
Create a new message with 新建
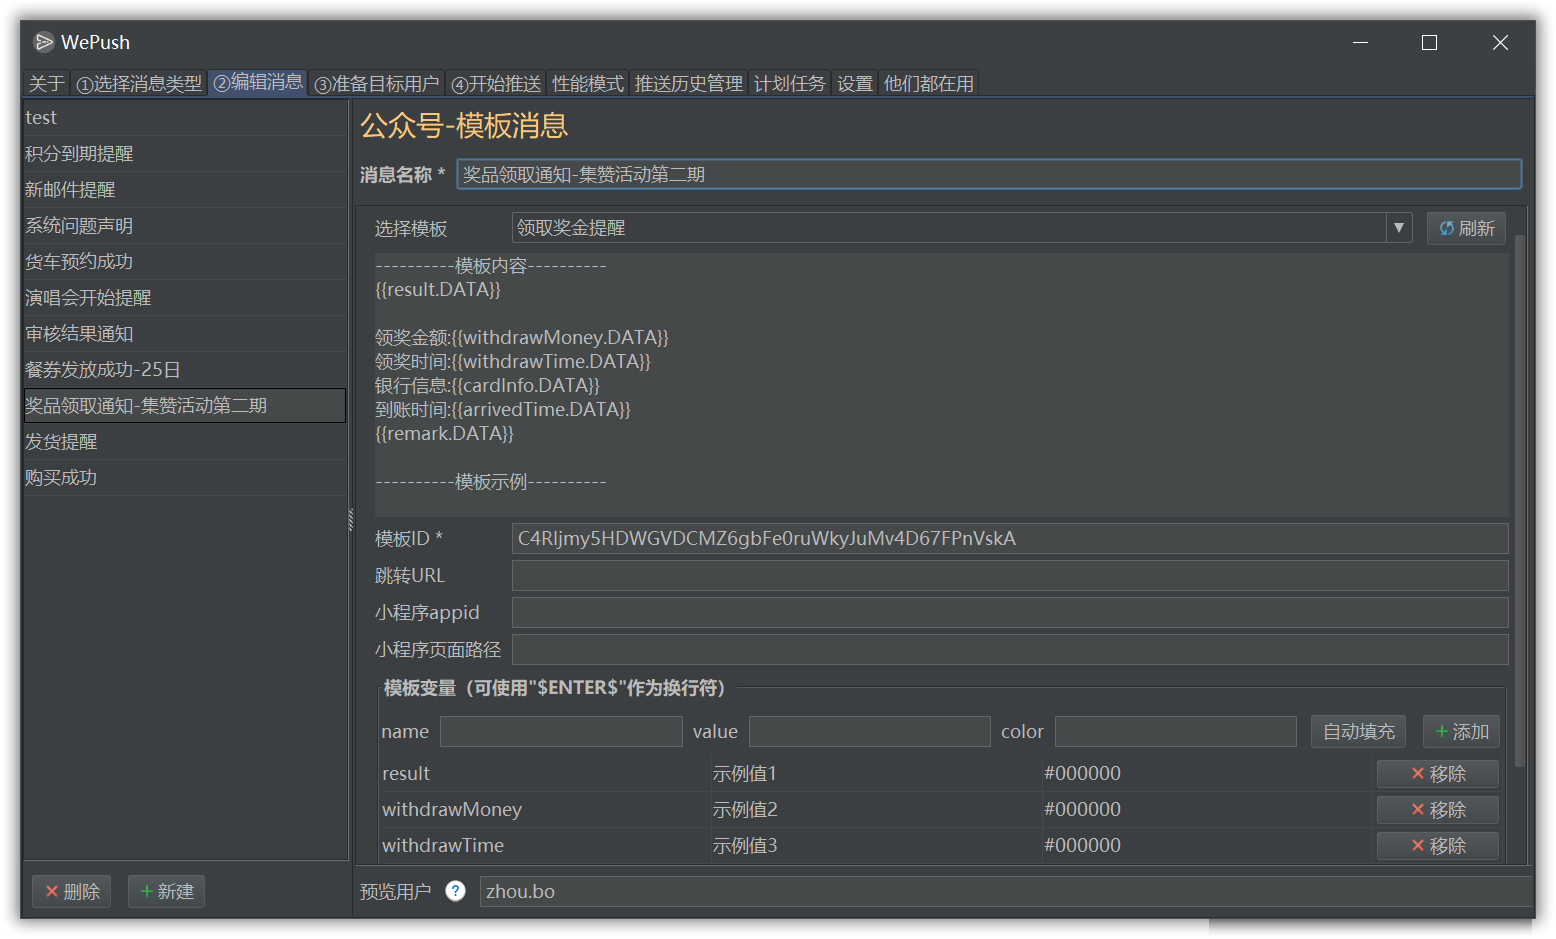pyautogui.click(x=166, y=891)
